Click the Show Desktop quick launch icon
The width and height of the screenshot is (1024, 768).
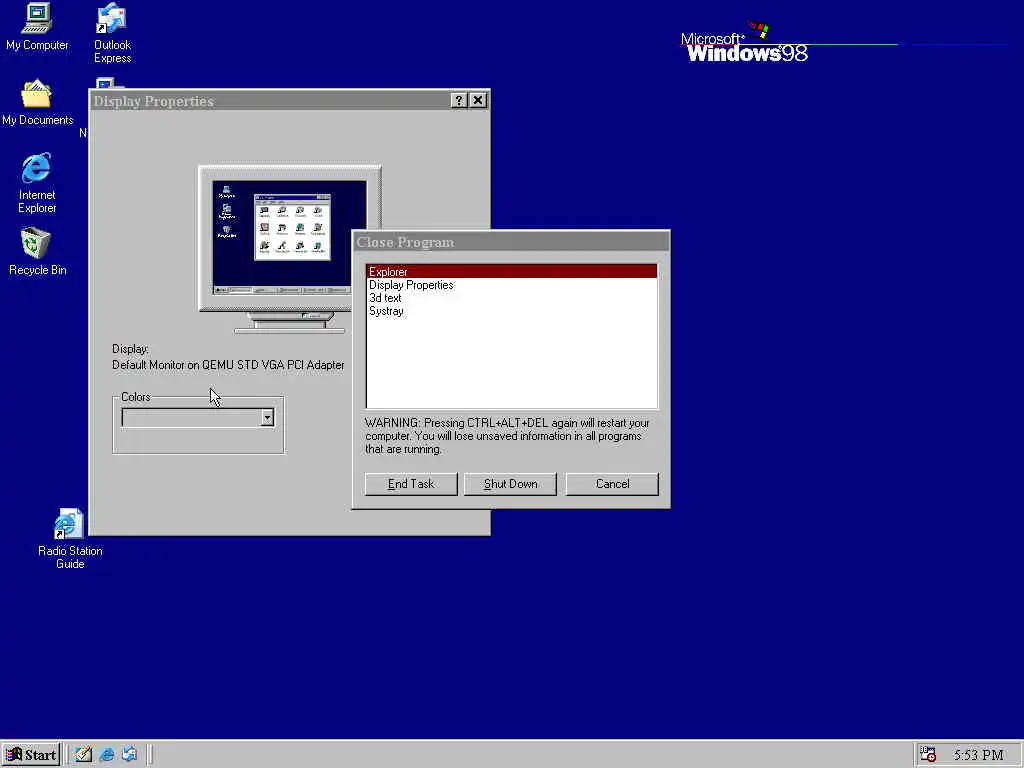[83, 755]
